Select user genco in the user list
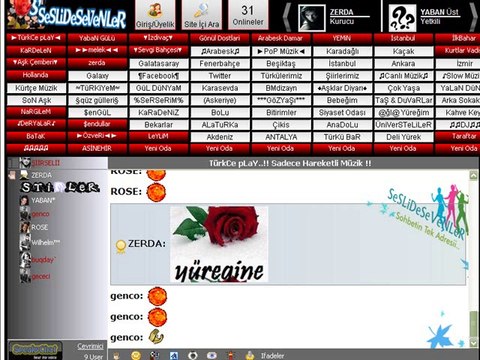Image resolution: width=480 pixels, height=360 pixels. [x=40, y=214]
